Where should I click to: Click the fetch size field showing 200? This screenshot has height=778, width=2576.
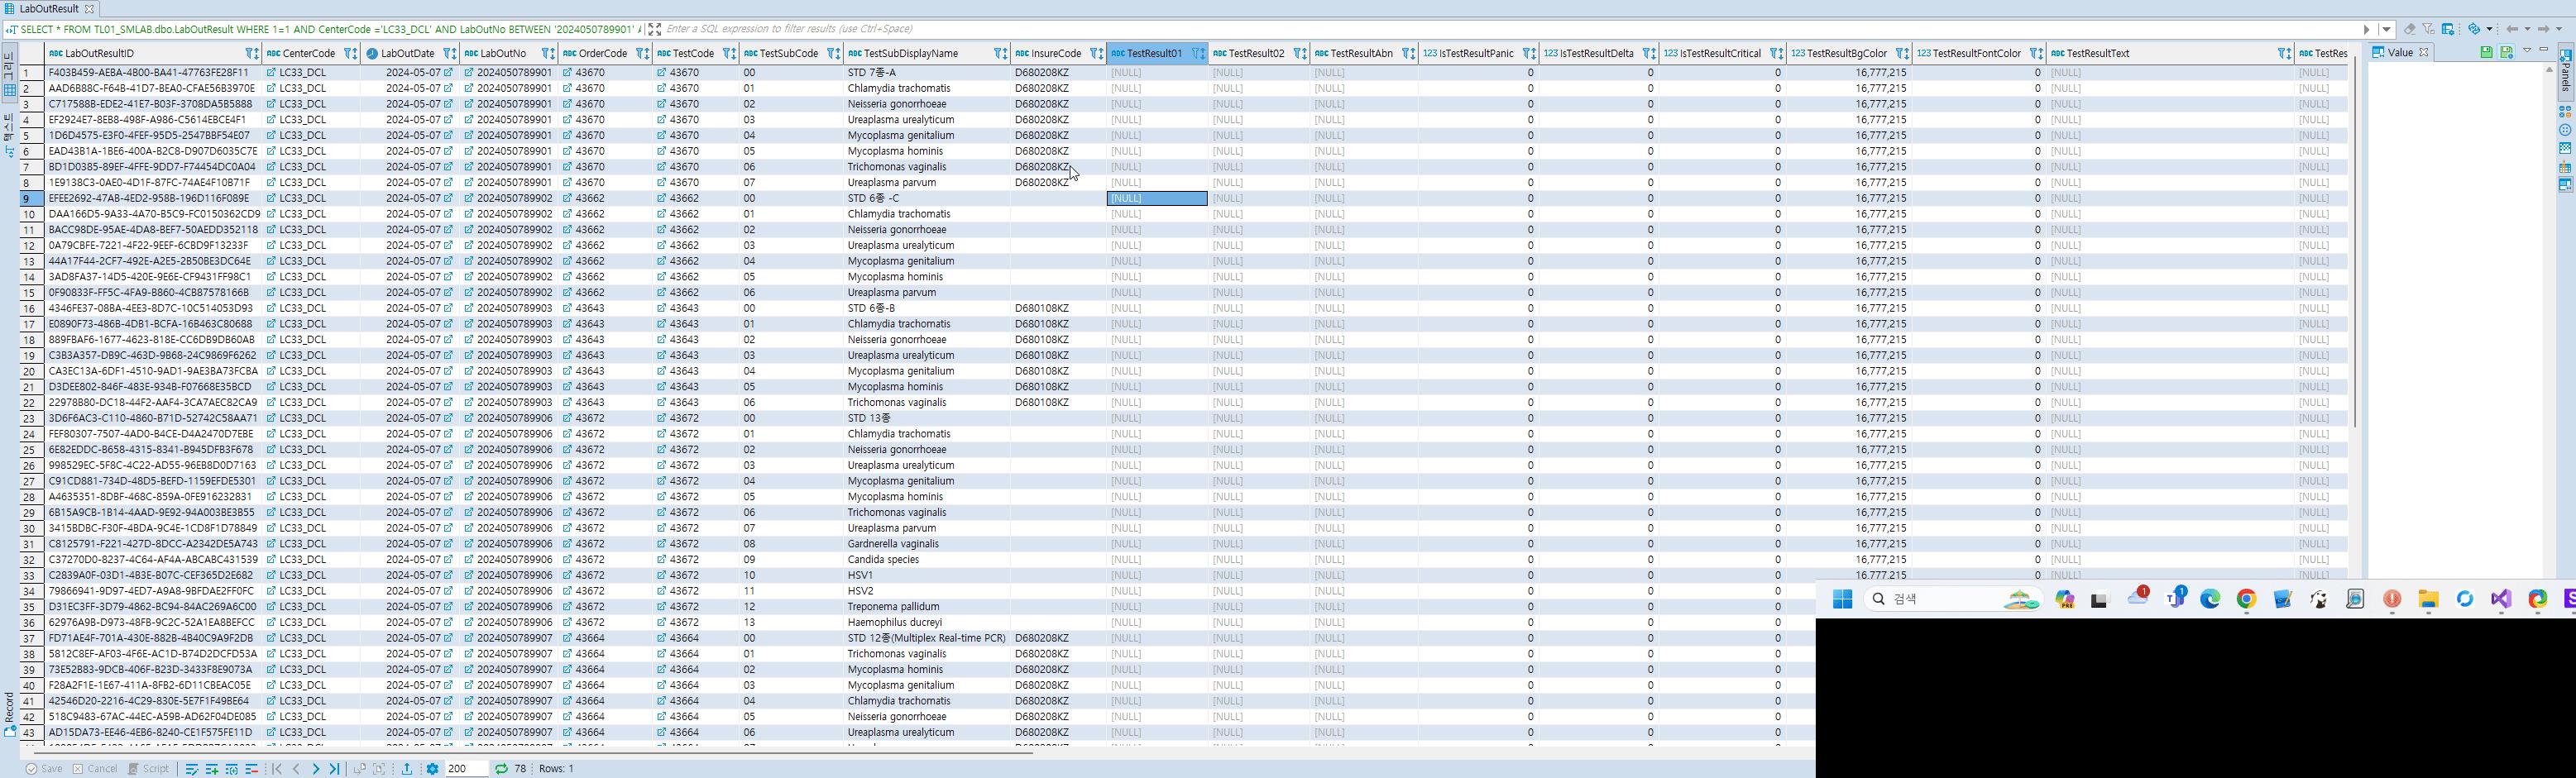[x=466, y=769]
